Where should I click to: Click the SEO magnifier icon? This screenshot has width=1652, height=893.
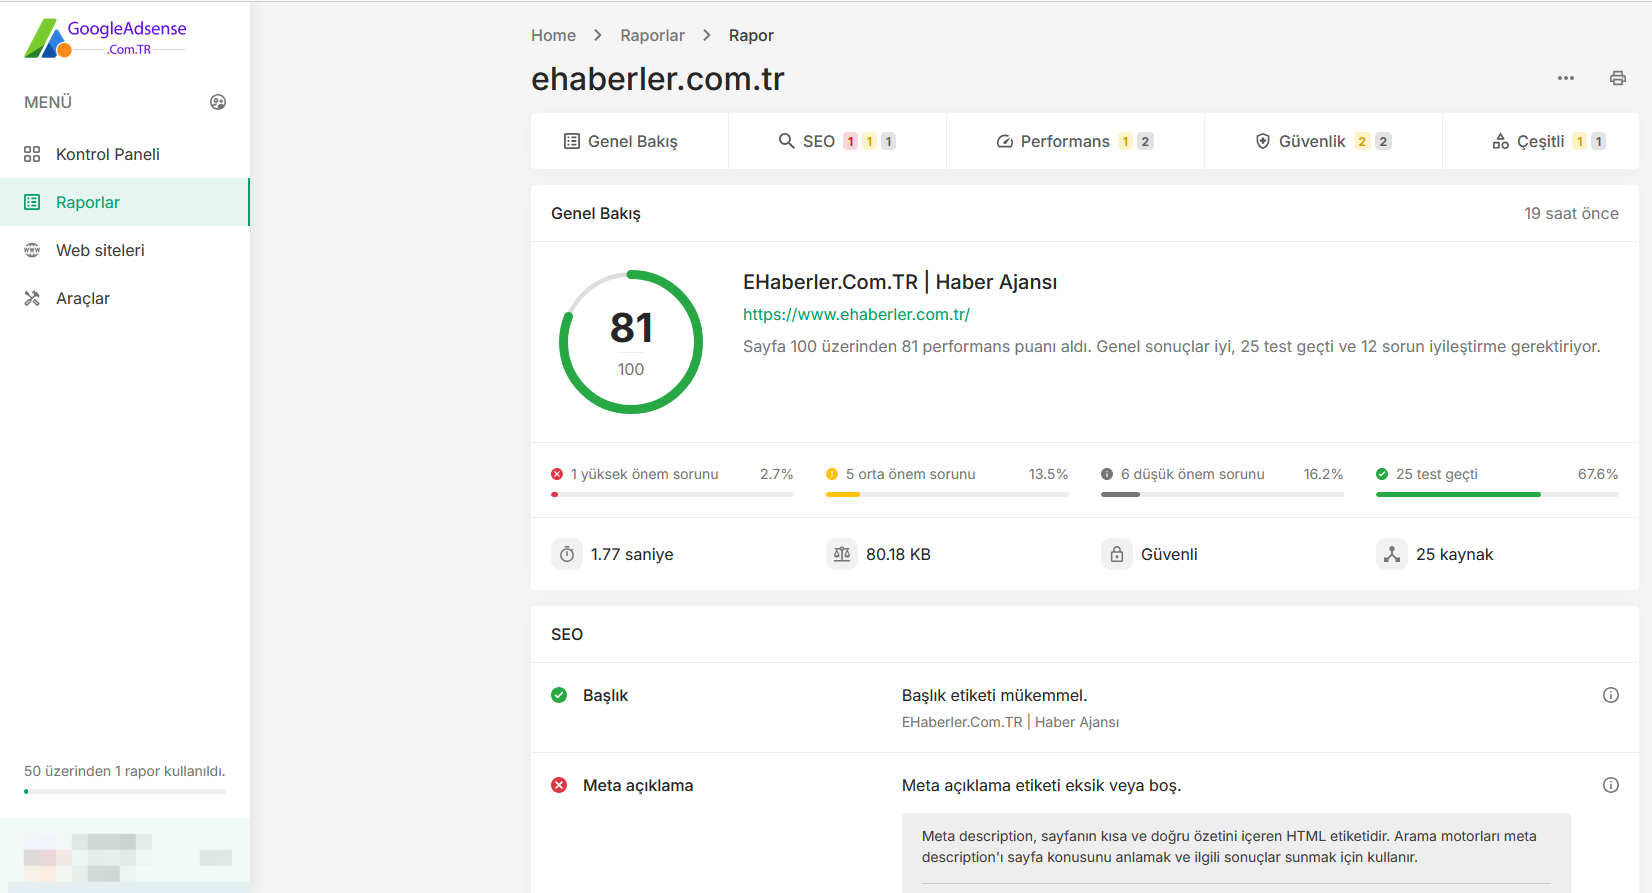coord(787,141)
